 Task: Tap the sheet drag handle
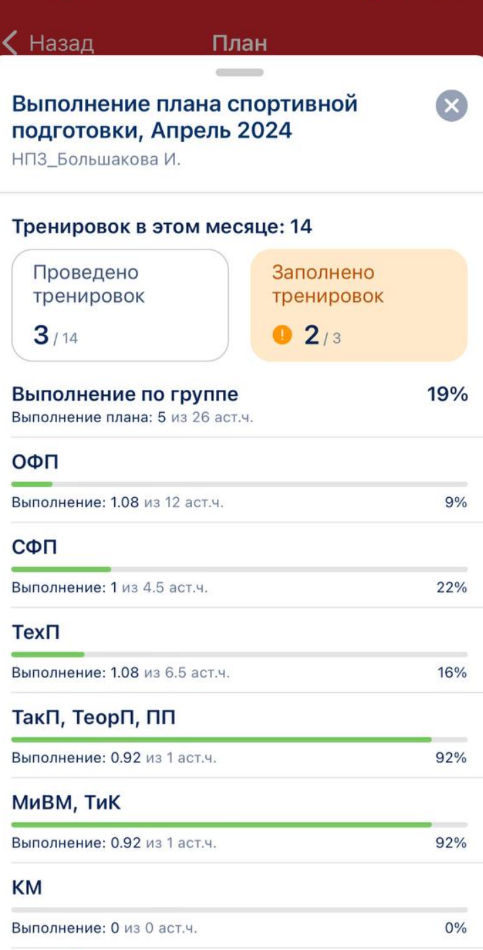239,72
